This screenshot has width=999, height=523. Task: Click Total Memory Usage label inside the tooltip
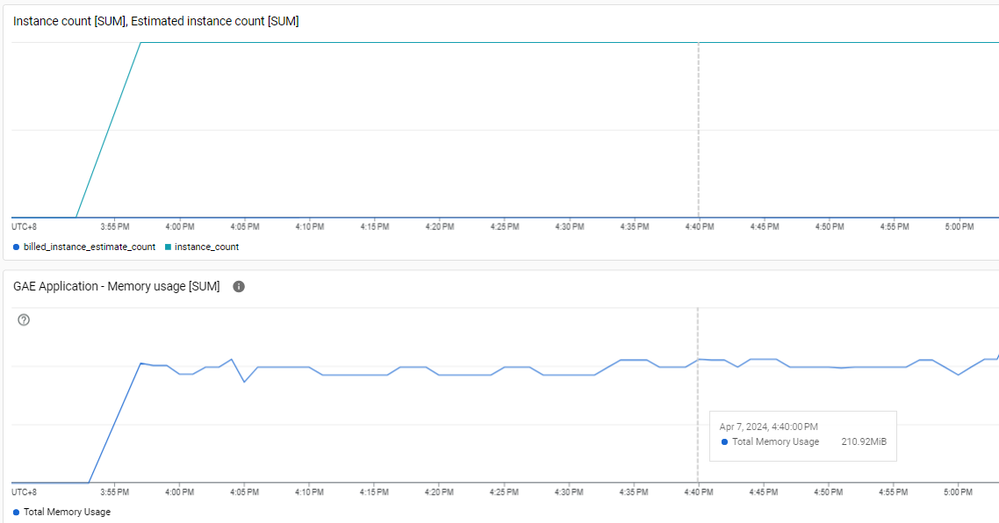tap(775, 441)
